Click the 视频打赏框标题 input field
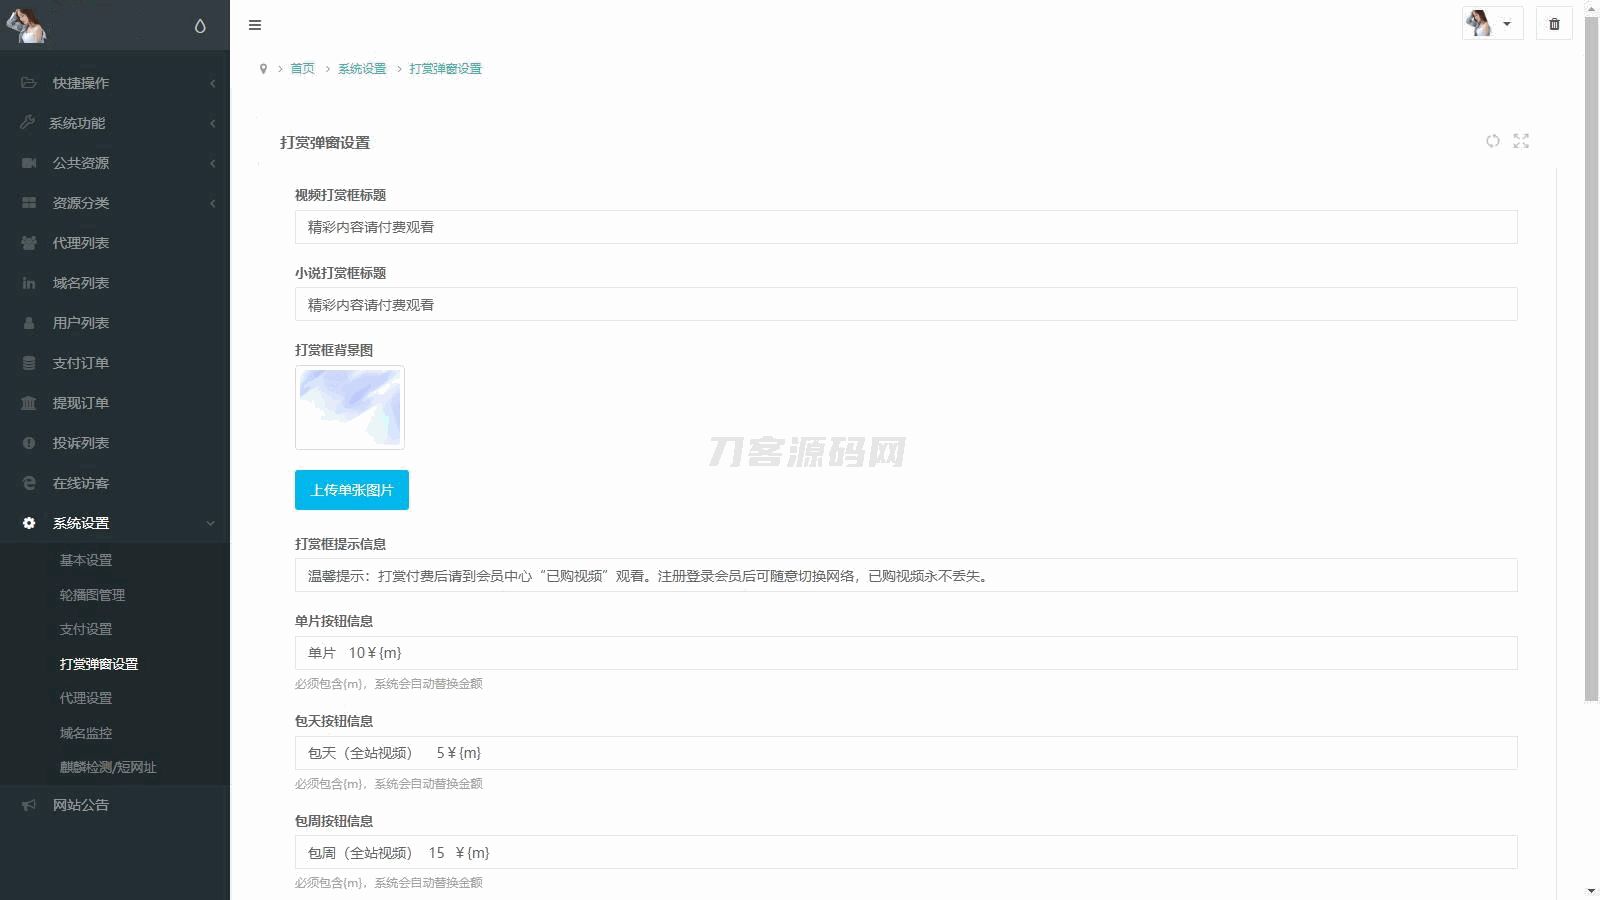The width and height of the screenshot is (1600, 900). [x=905, y=227]
